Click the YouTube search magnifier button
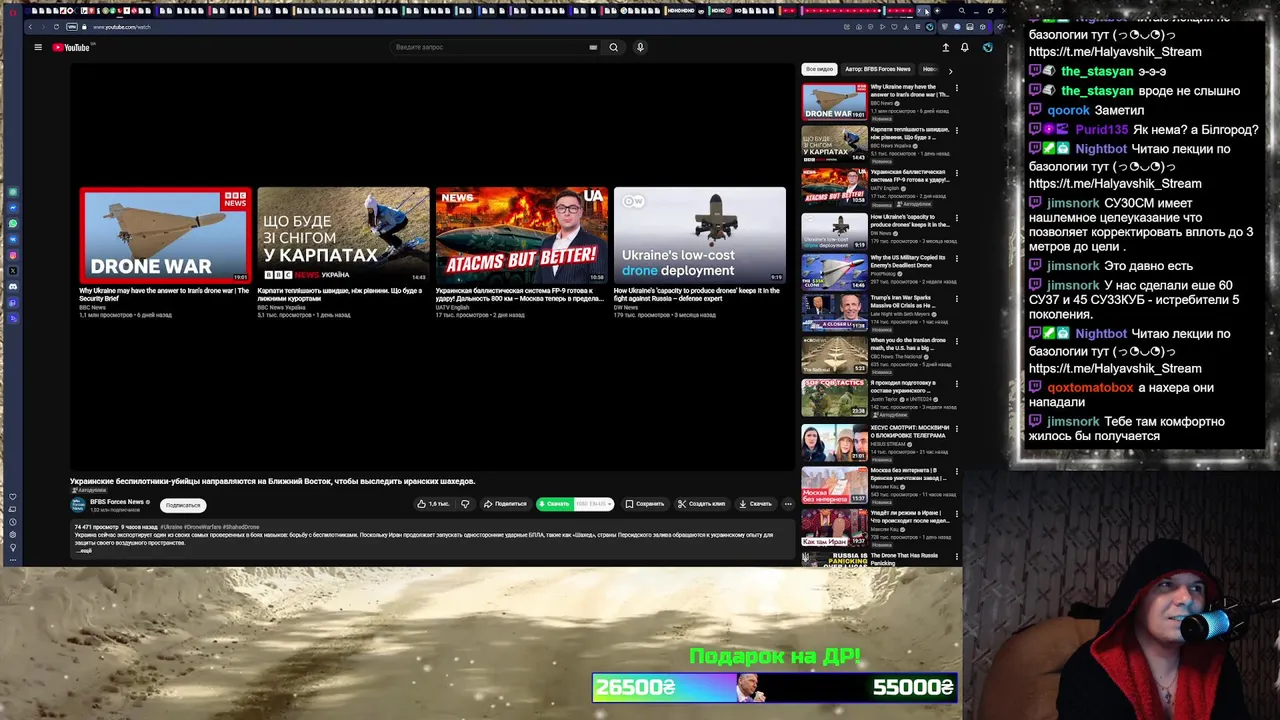This screenshot has width=1280, height=720. (614, 47)
